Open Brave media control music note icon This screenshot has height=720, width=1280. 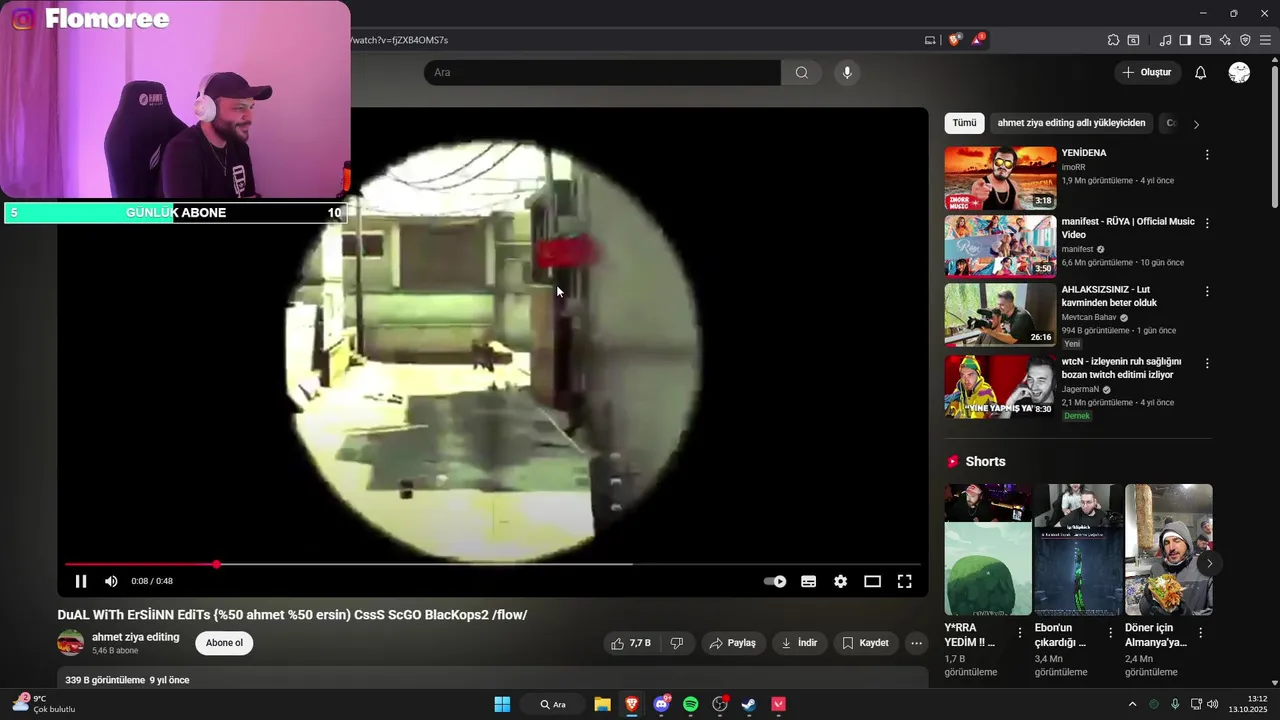click(x=1165, y=40)
